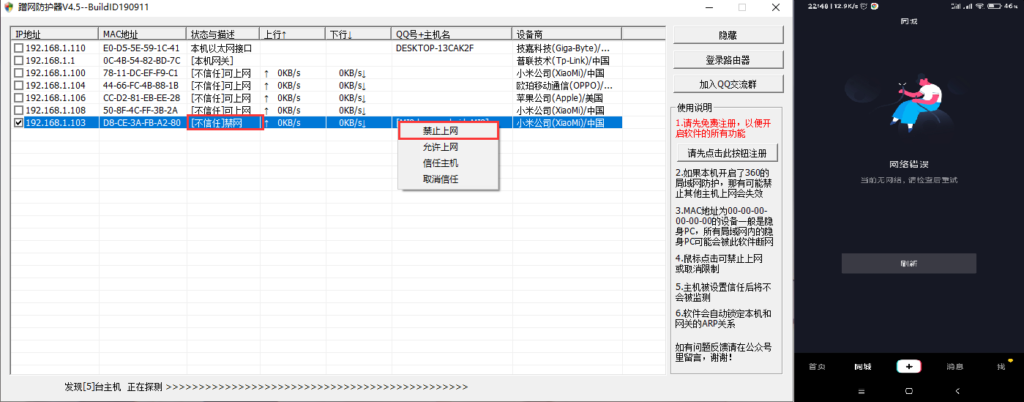The image size is (1024, 402).
Task: Tap the 刷新 button on phone screen
Action: (908, 263)
